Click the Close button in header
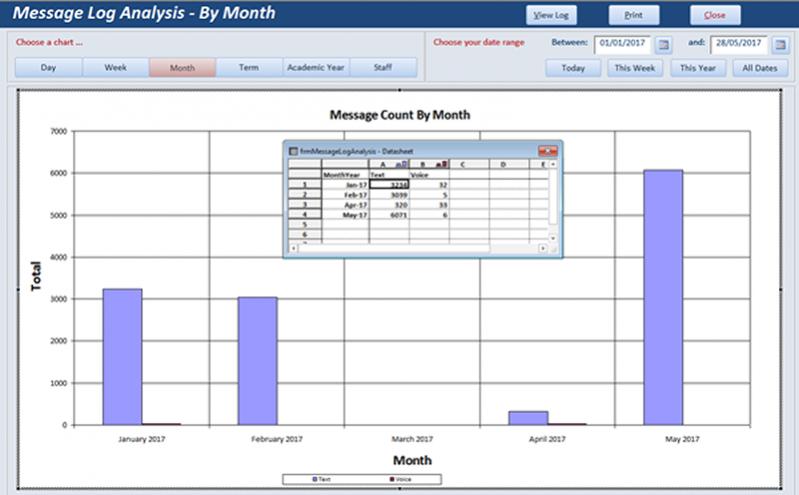799x495 pixels. [x=715, y=15]
